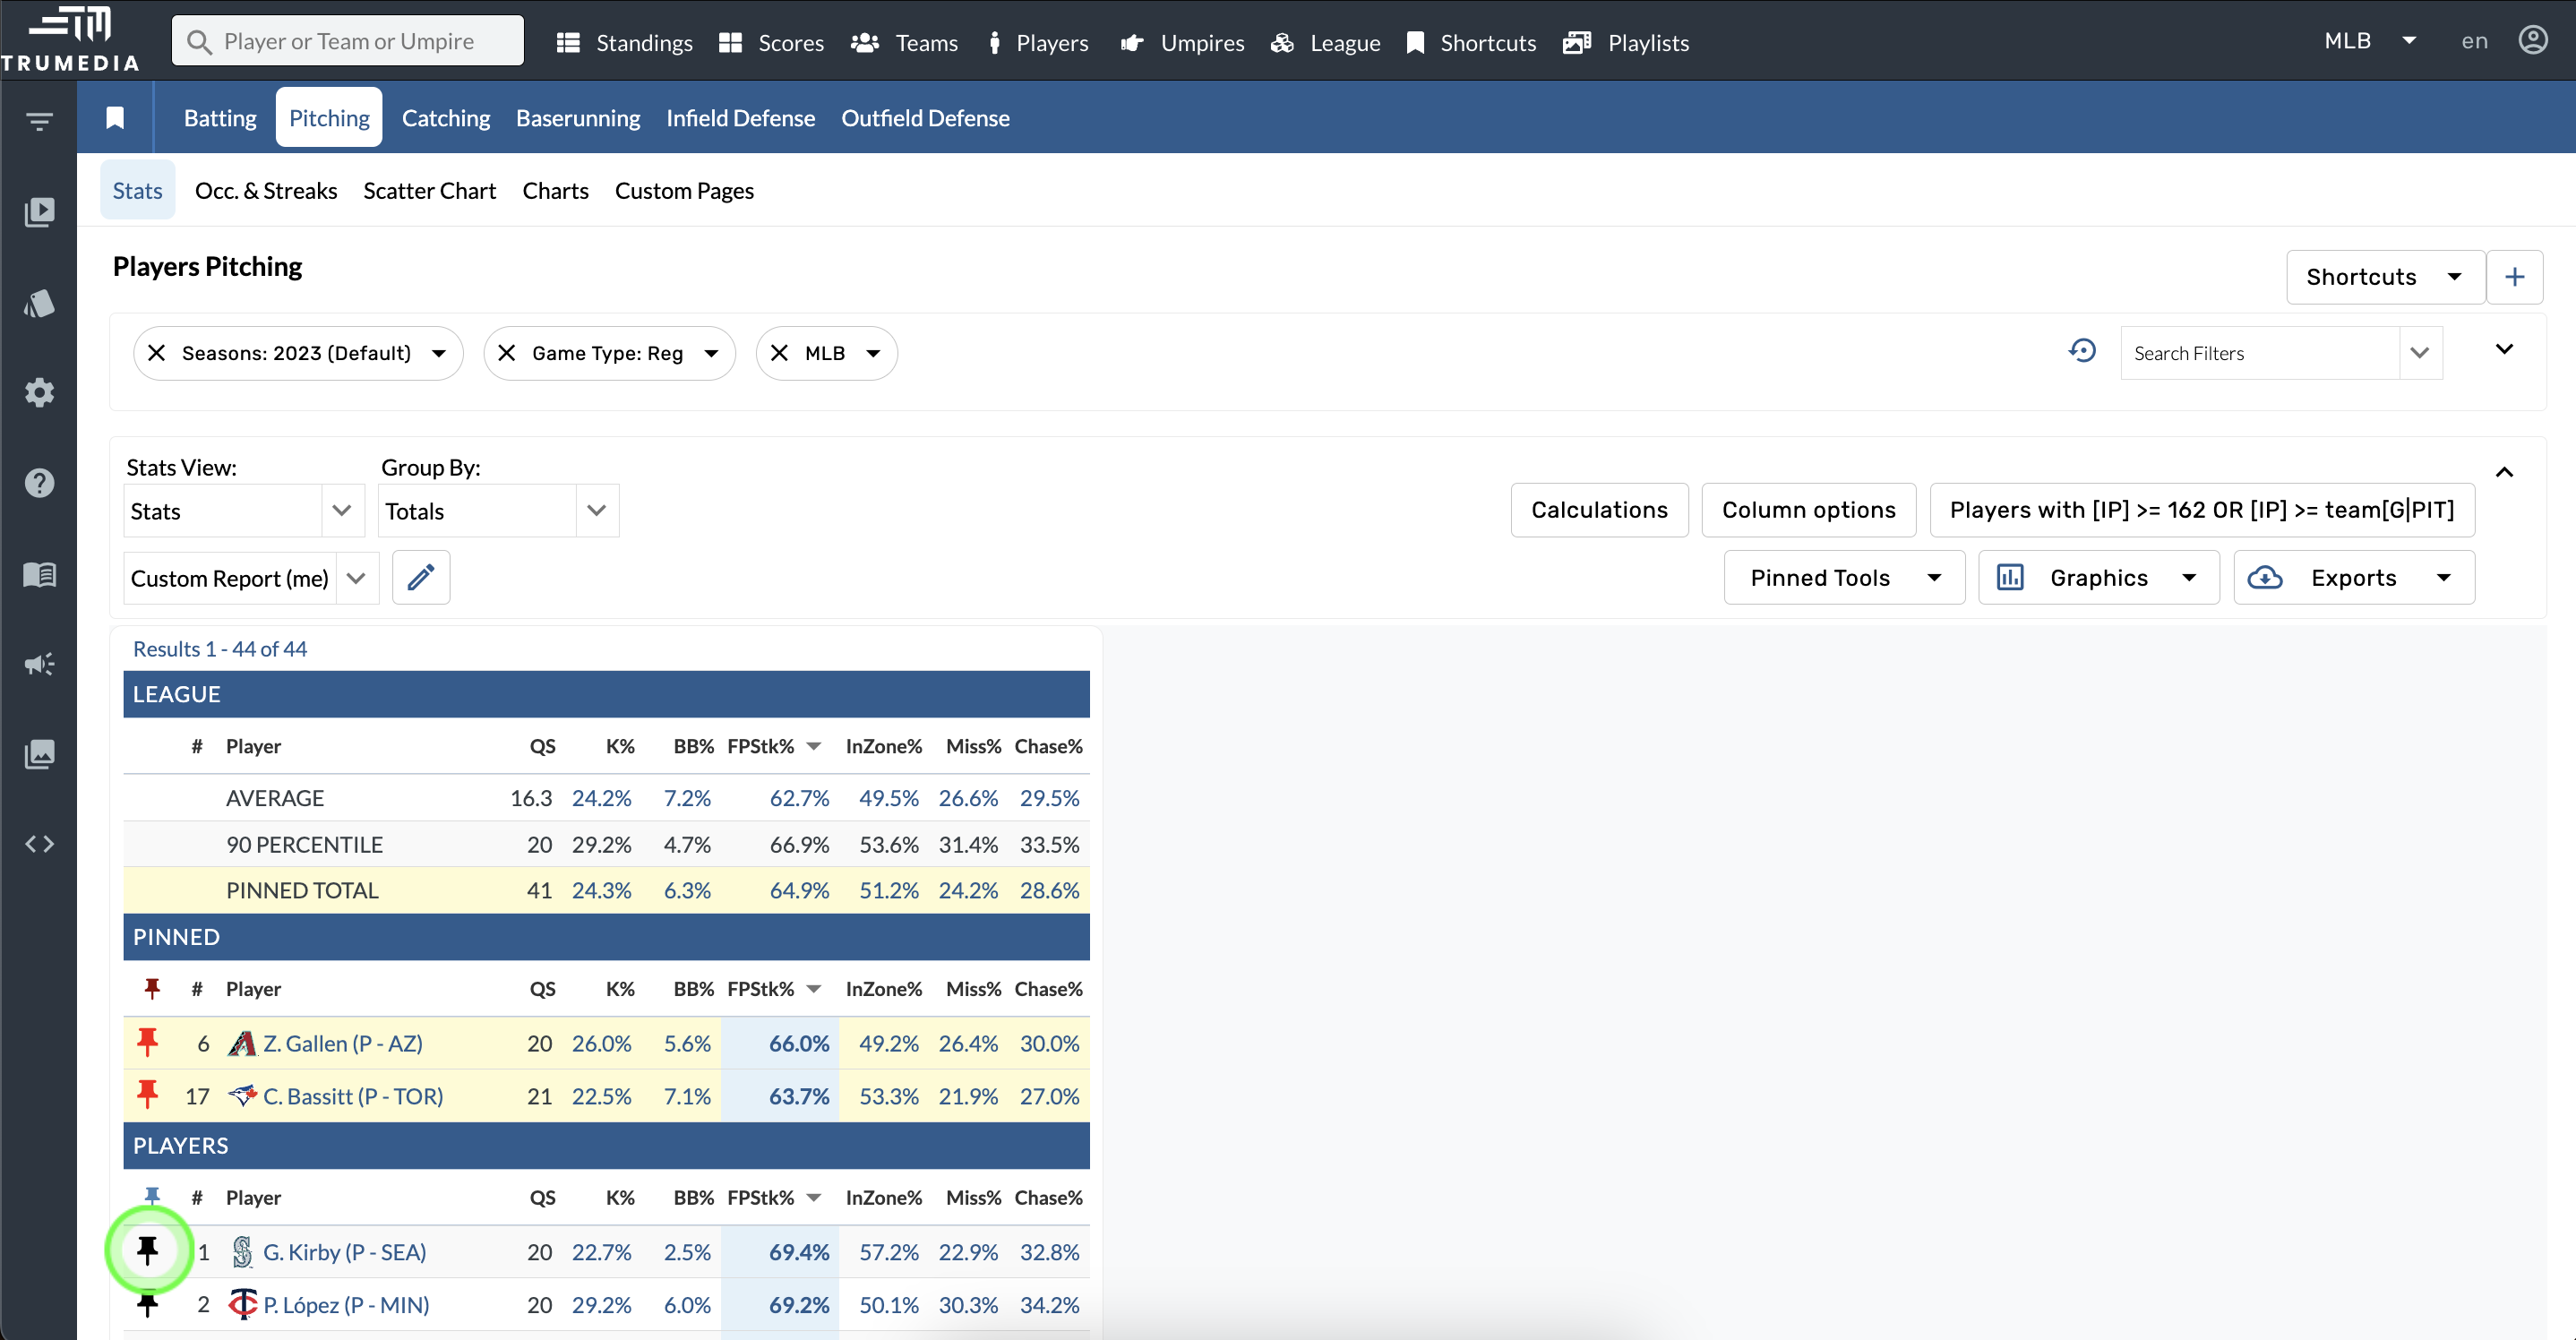Open the Scatter Chart tab
2576x1340 pixels.
[x=429, y=190]
